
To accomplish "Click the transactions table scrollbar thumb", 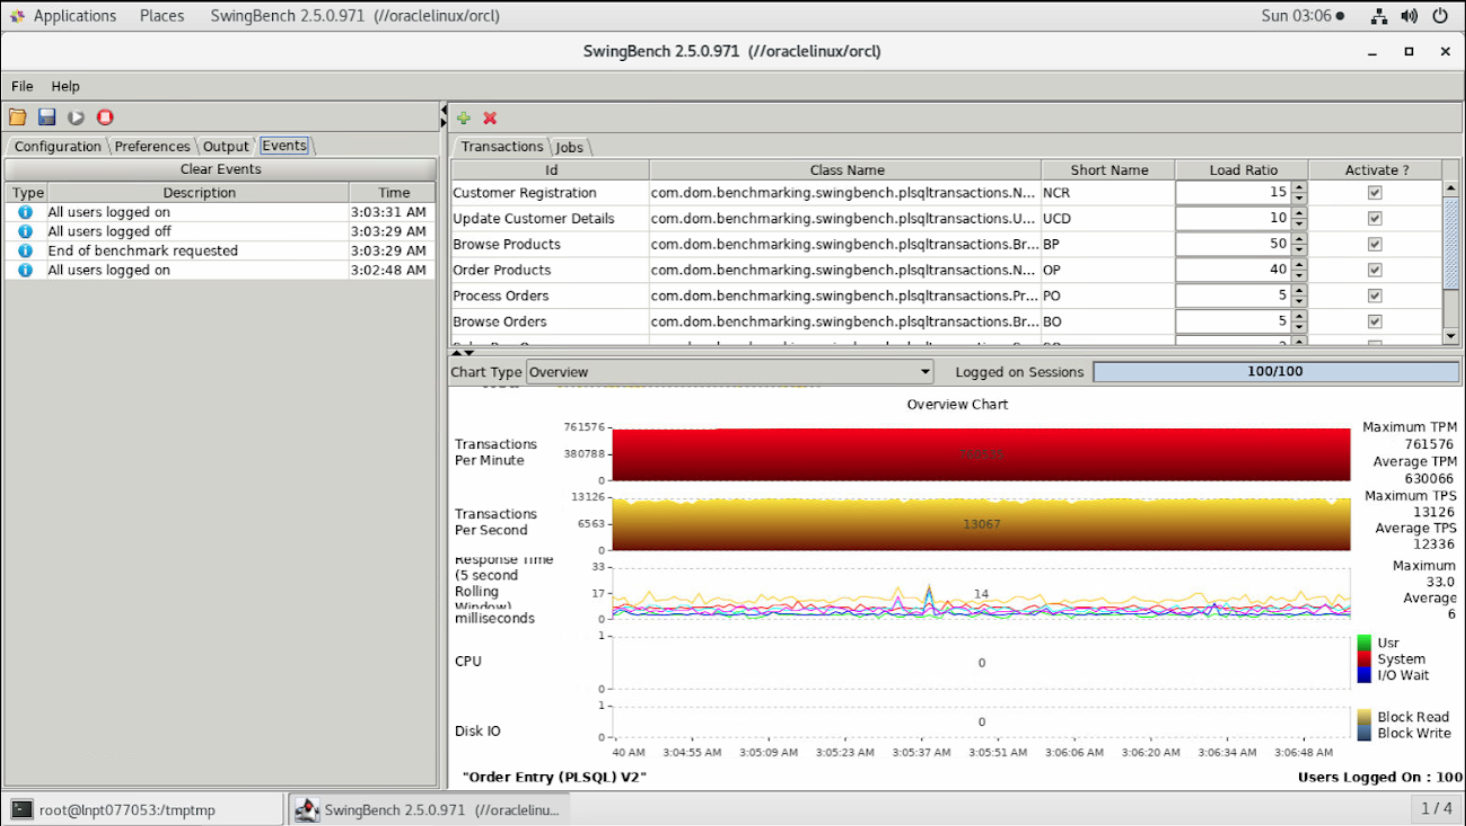I will 1451,242.
